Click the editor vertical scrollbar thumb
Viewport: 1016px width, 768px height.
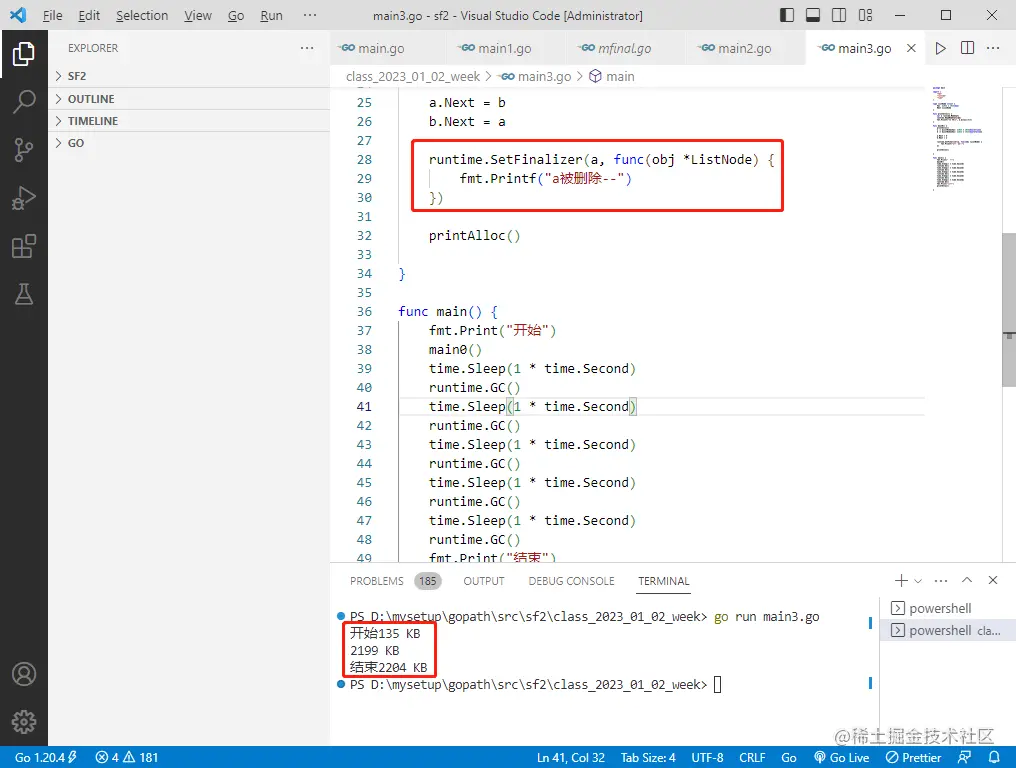[x=1009, y=310]
